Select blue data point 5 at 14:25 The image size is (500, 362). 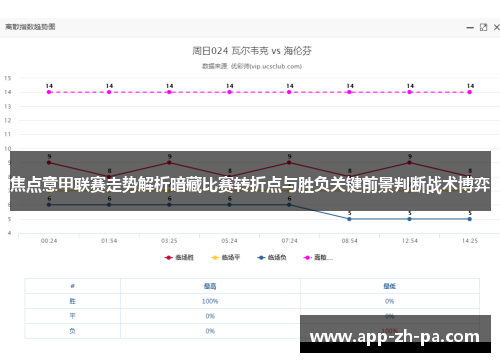tap(470, 219)
